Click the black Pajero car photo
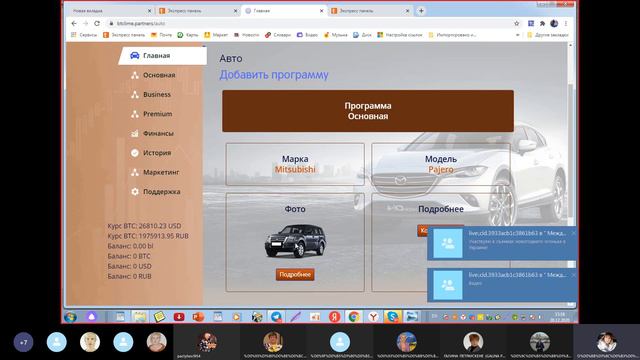This screenshot has width=640, height=360. 295,241
